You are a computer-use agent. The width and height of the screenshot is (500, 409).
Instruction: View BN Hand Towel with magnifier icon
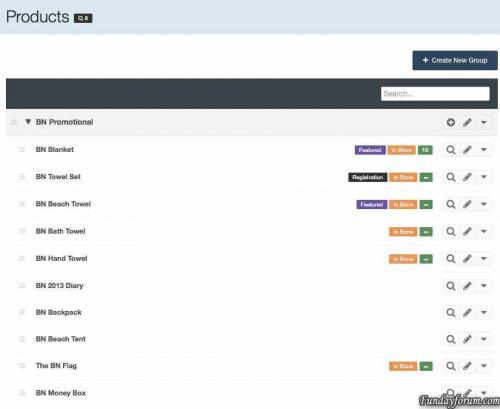coord(451,259)
